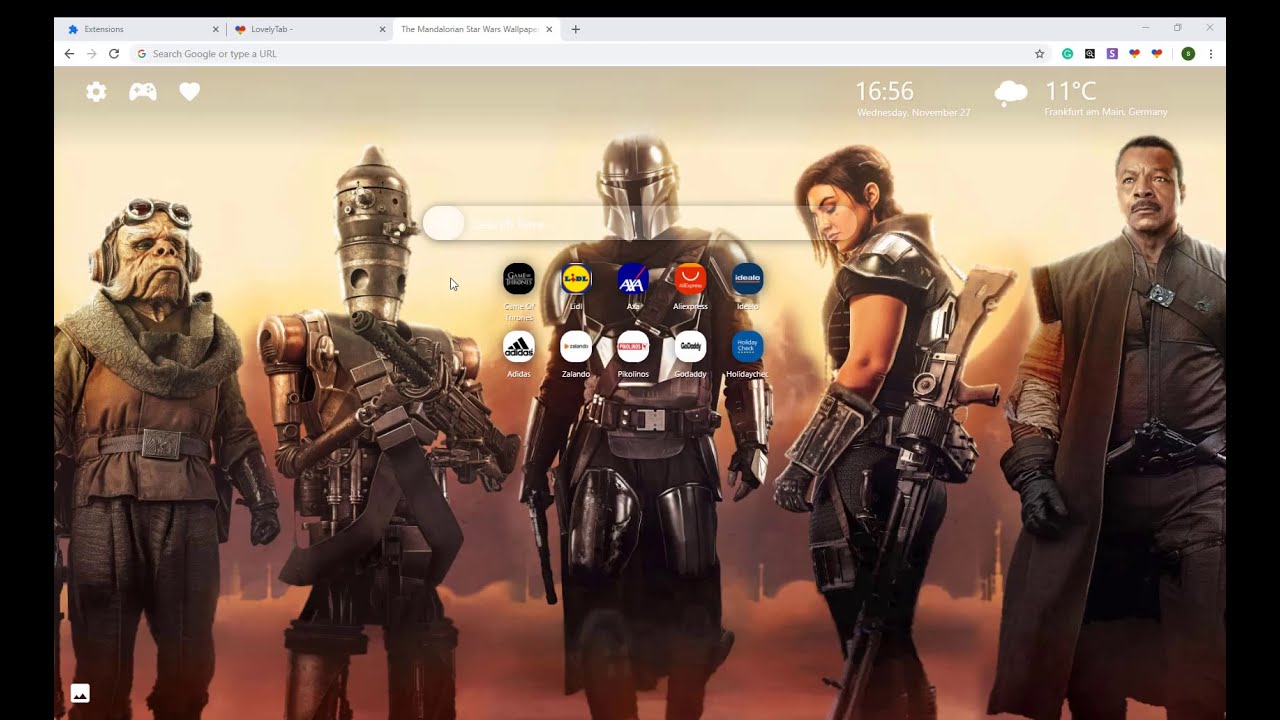The image size is (1280, 720).
Task: Open the games controller icon
Action: (x=143, y=92)
